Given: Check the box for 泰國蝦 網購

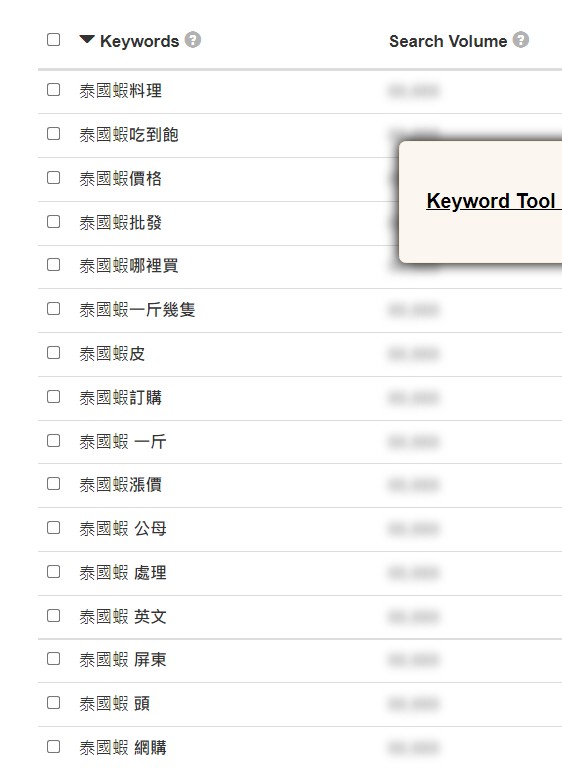Looking at the screenshot, I should [53, 746].
